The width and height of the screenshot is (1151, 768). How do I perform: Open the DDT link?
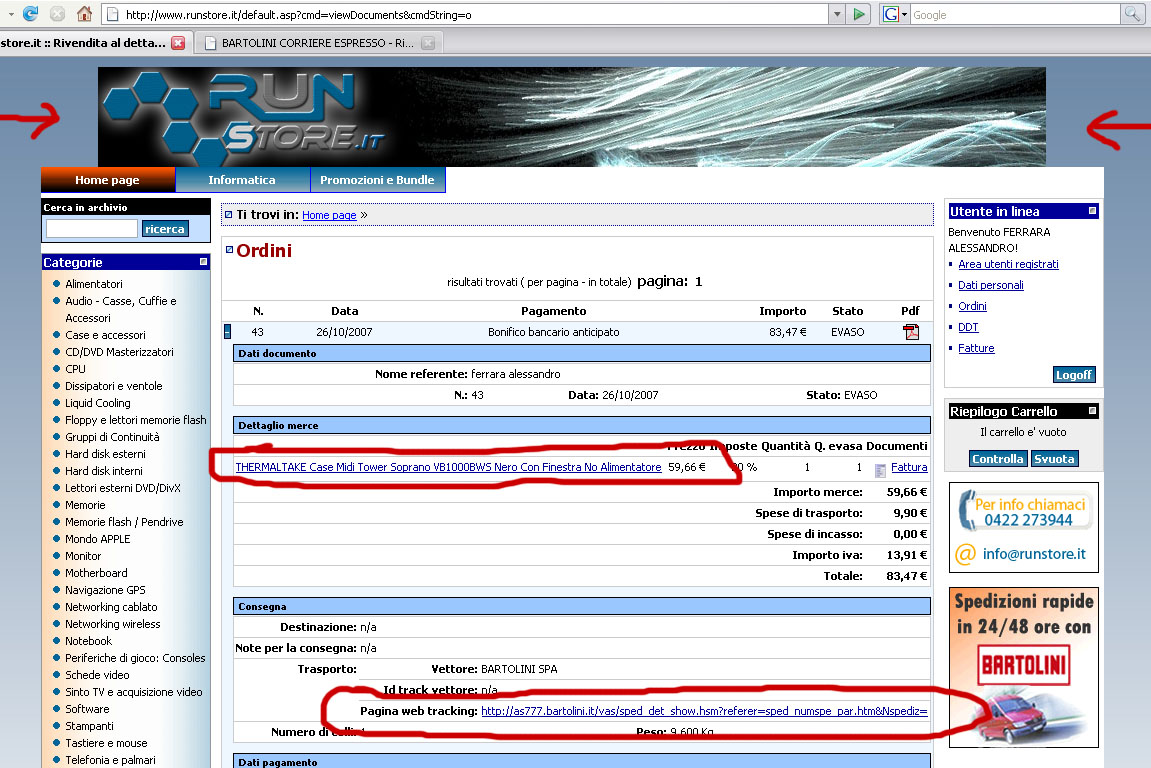point(967,327)
